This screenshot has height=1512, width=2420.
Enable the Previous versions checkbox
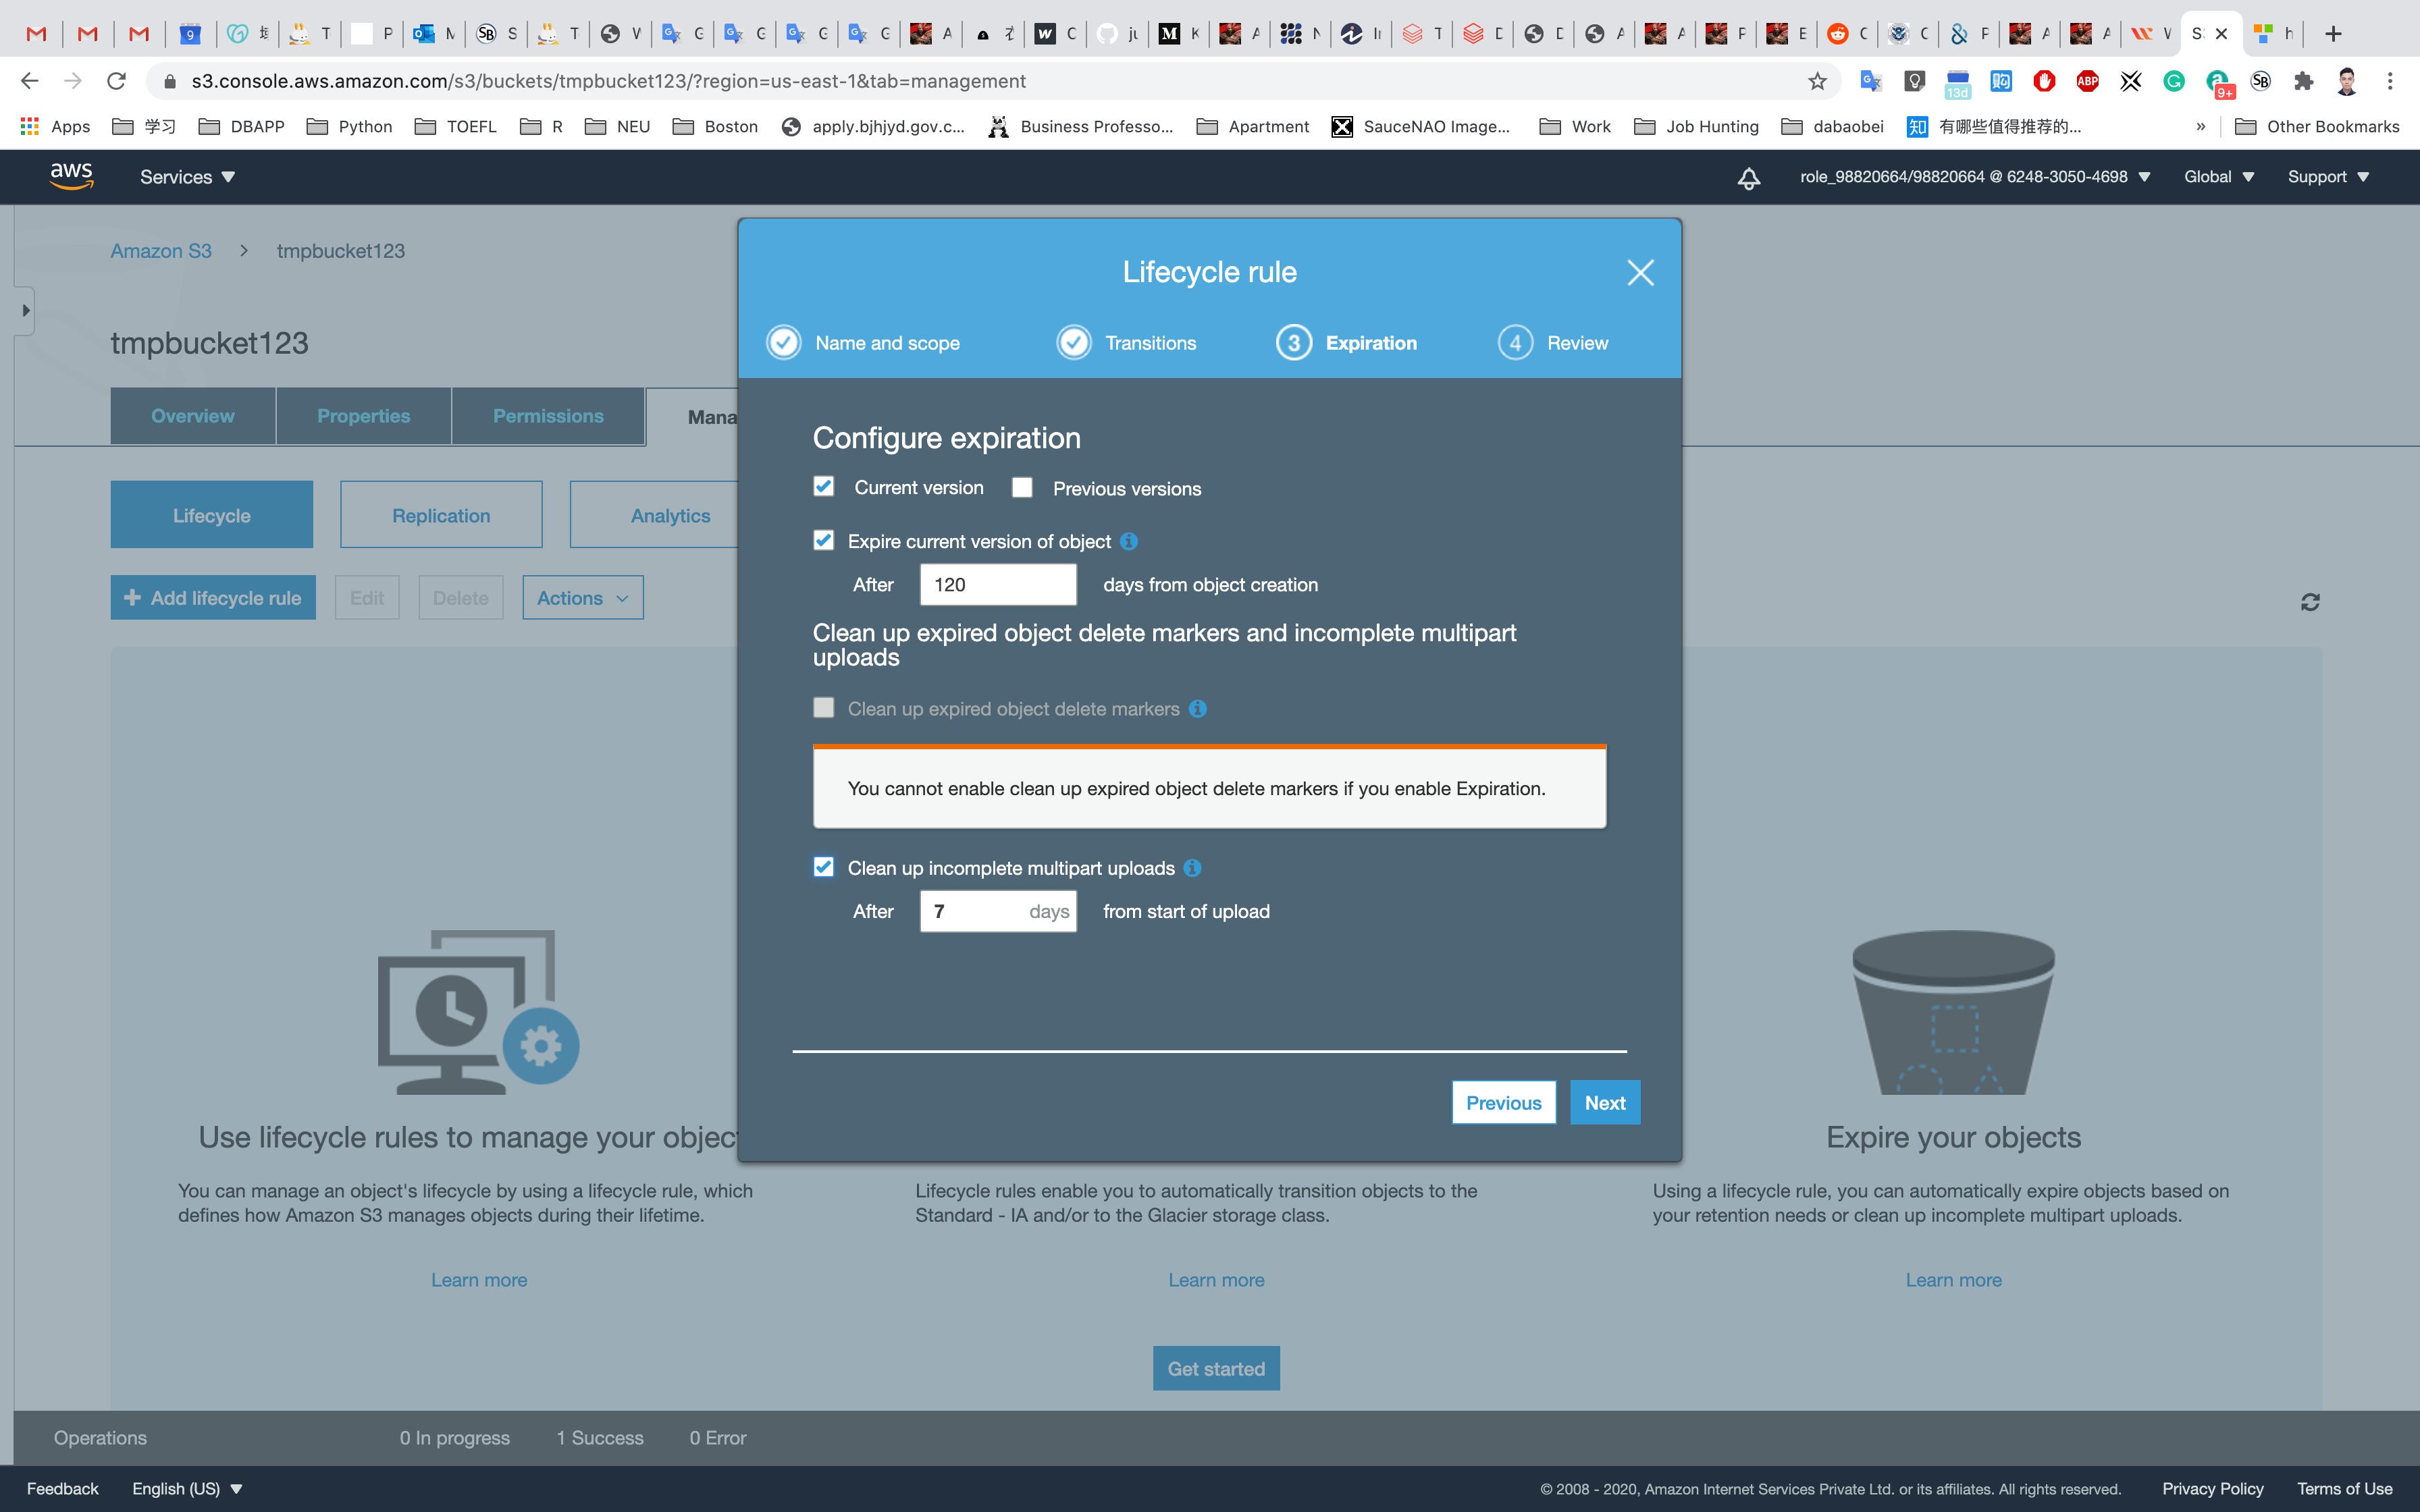point(1022,487)
